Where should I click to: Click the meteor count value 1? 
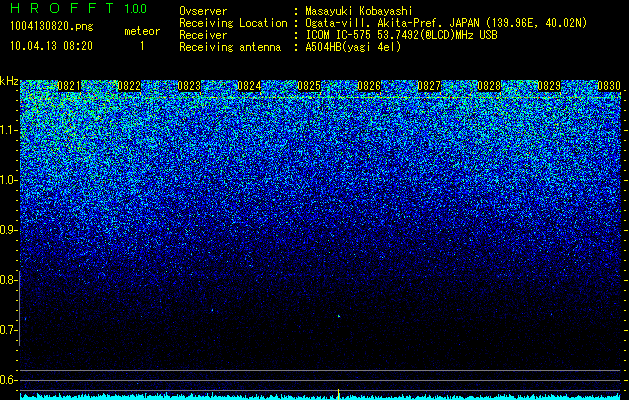coord(142,46)
